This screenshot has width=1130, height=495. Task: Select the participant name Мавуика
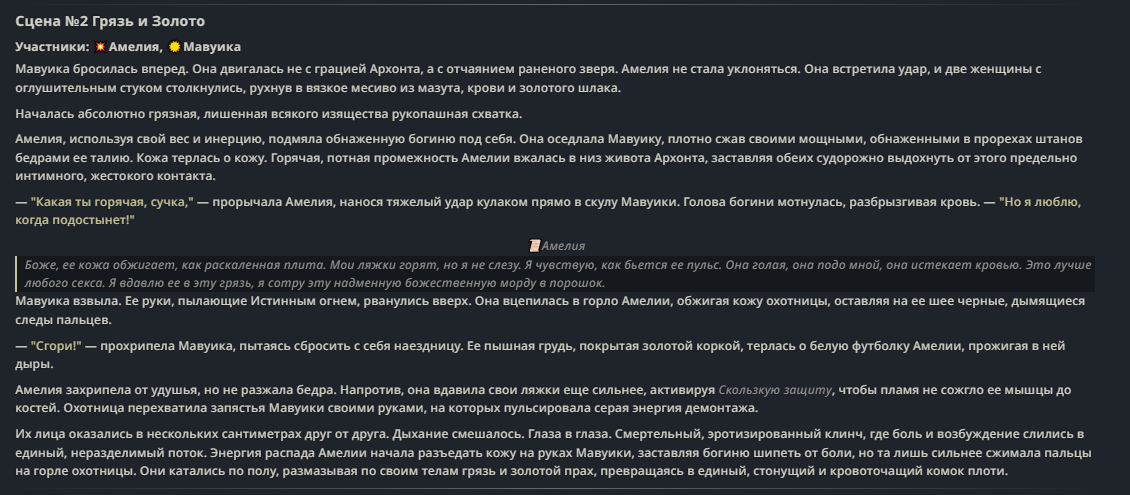point(212,47)
